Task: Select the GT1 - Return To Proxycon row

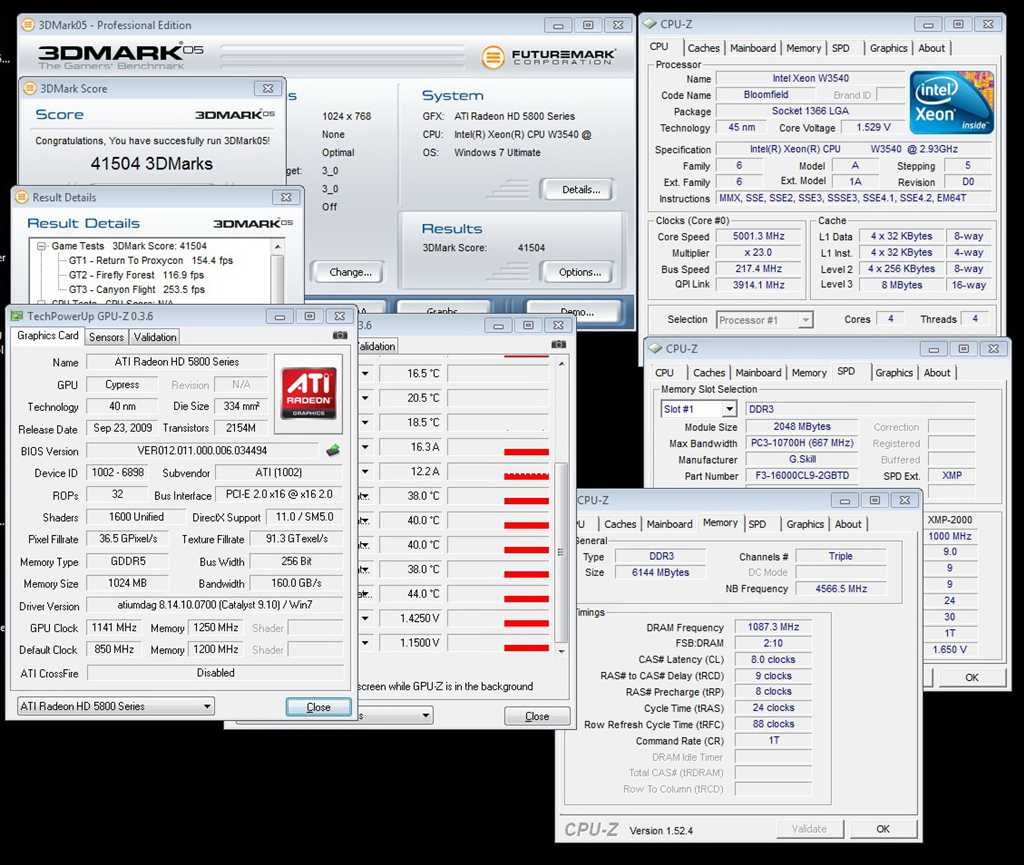Action: coord(151,260)
